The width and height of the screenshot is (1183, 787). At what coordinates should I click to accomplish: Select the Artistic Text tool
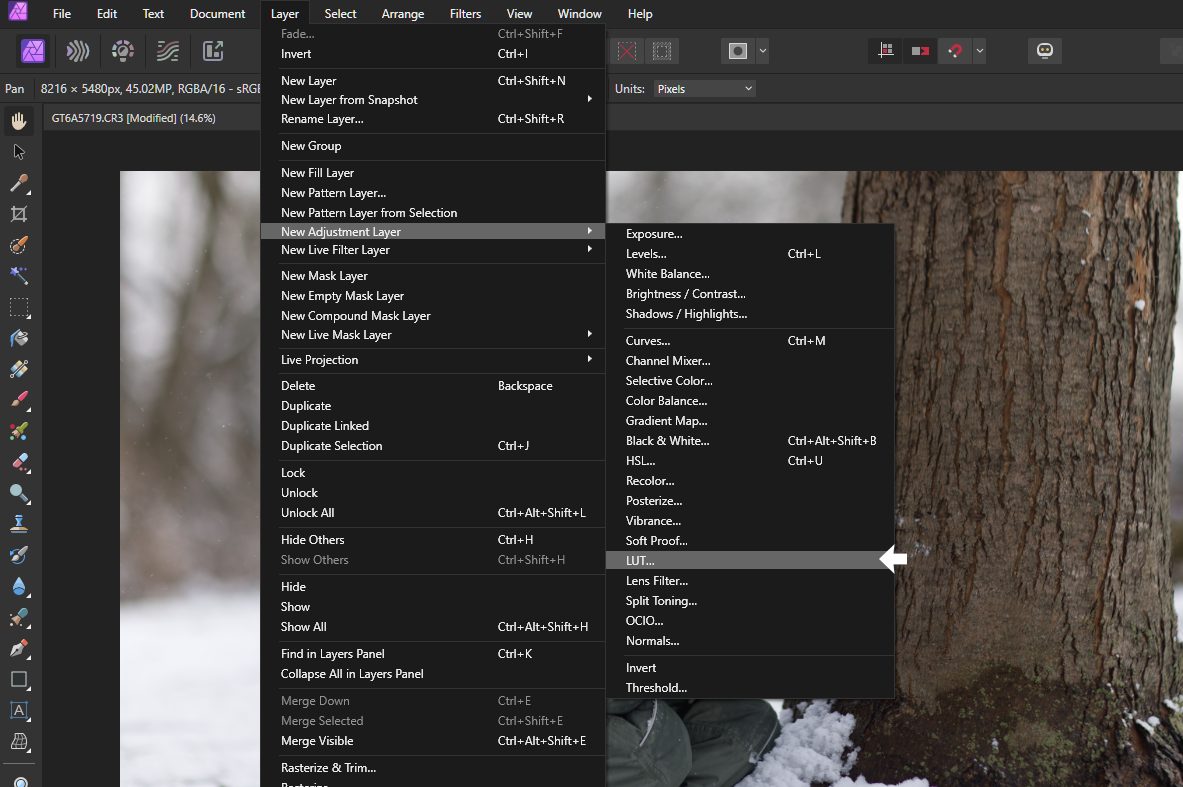[19, 711]
